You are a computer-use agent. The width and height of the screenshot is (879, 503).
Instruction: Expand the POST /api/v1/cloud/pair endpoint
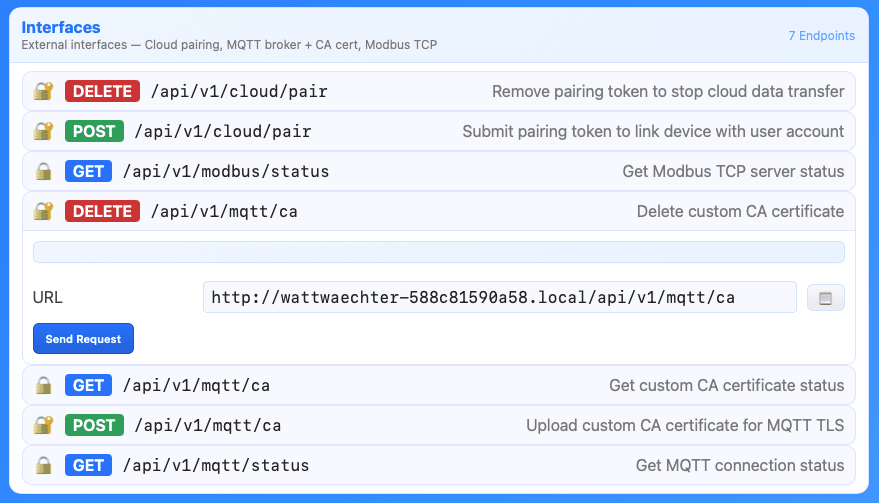pyautogui.click(x=439, y=131)
